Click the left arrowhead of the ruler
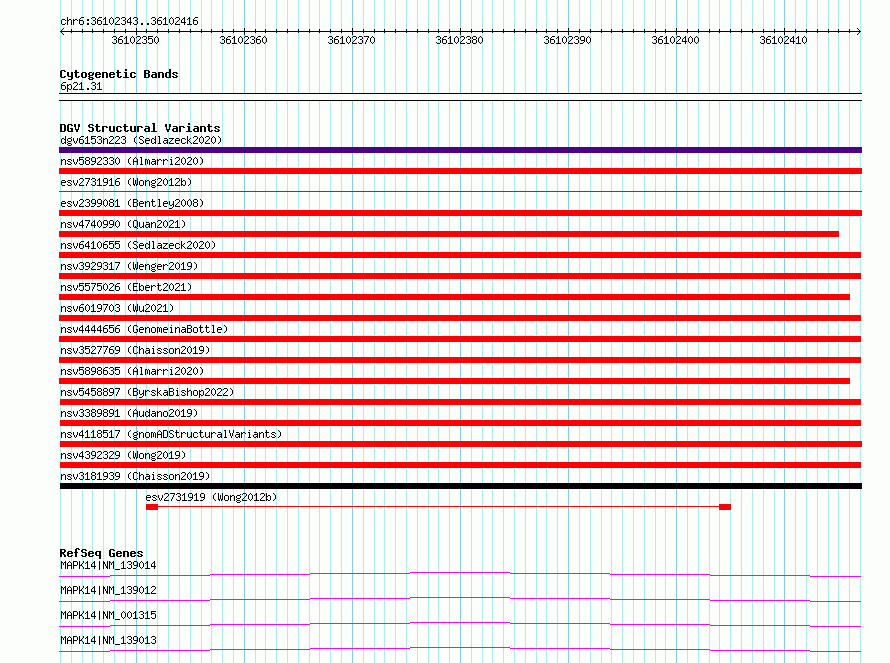Image resolution: width=890 pixels, height=663 pixels. [x=62, y=31]
